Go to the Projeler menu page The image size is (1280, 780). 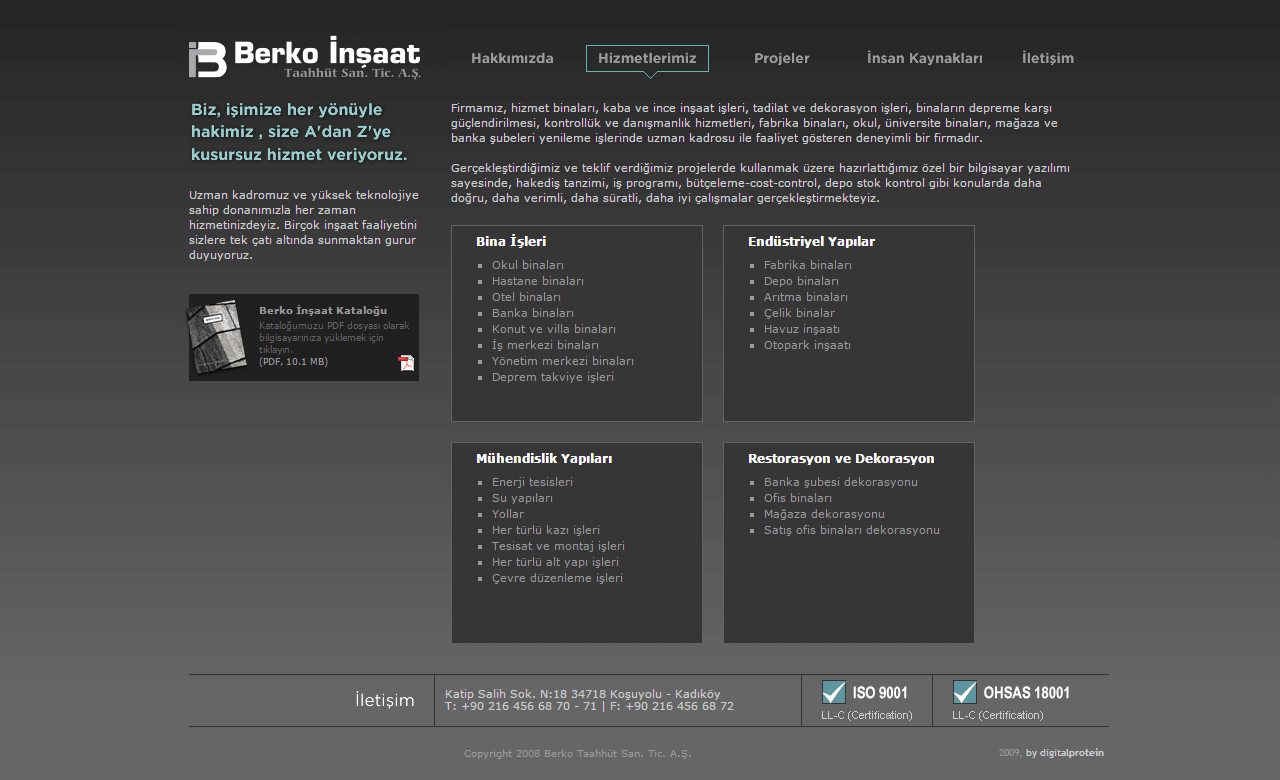tap(782, 58)
